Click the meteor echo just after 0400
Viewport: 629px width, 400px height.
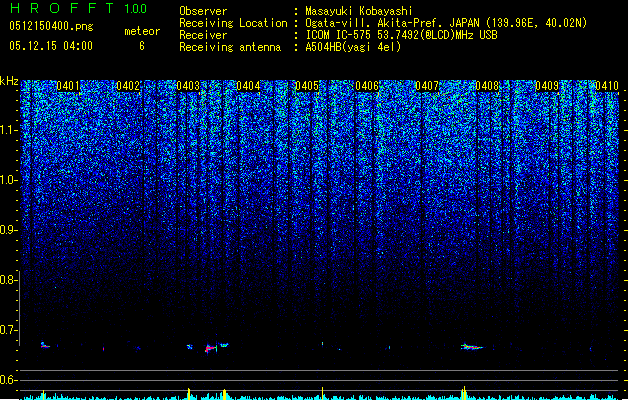coord(45,345)
